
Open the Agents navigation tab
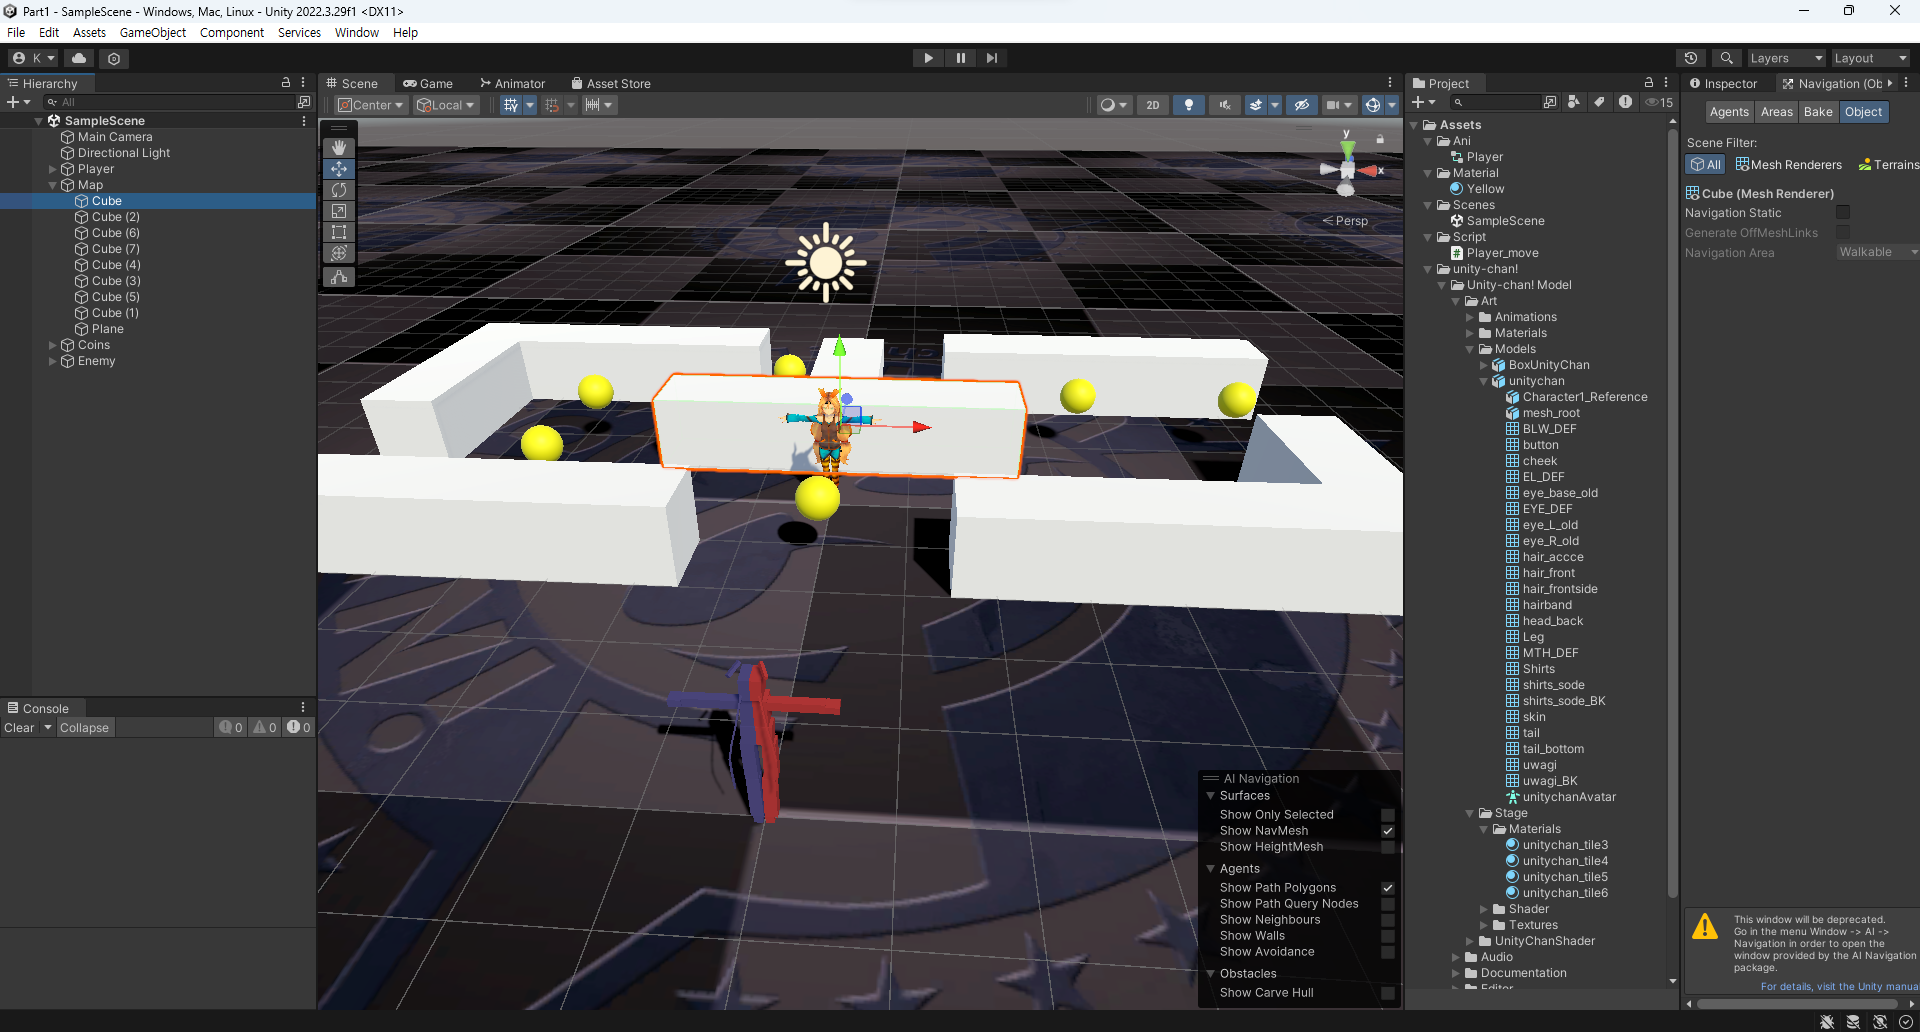click(1729, 112)
